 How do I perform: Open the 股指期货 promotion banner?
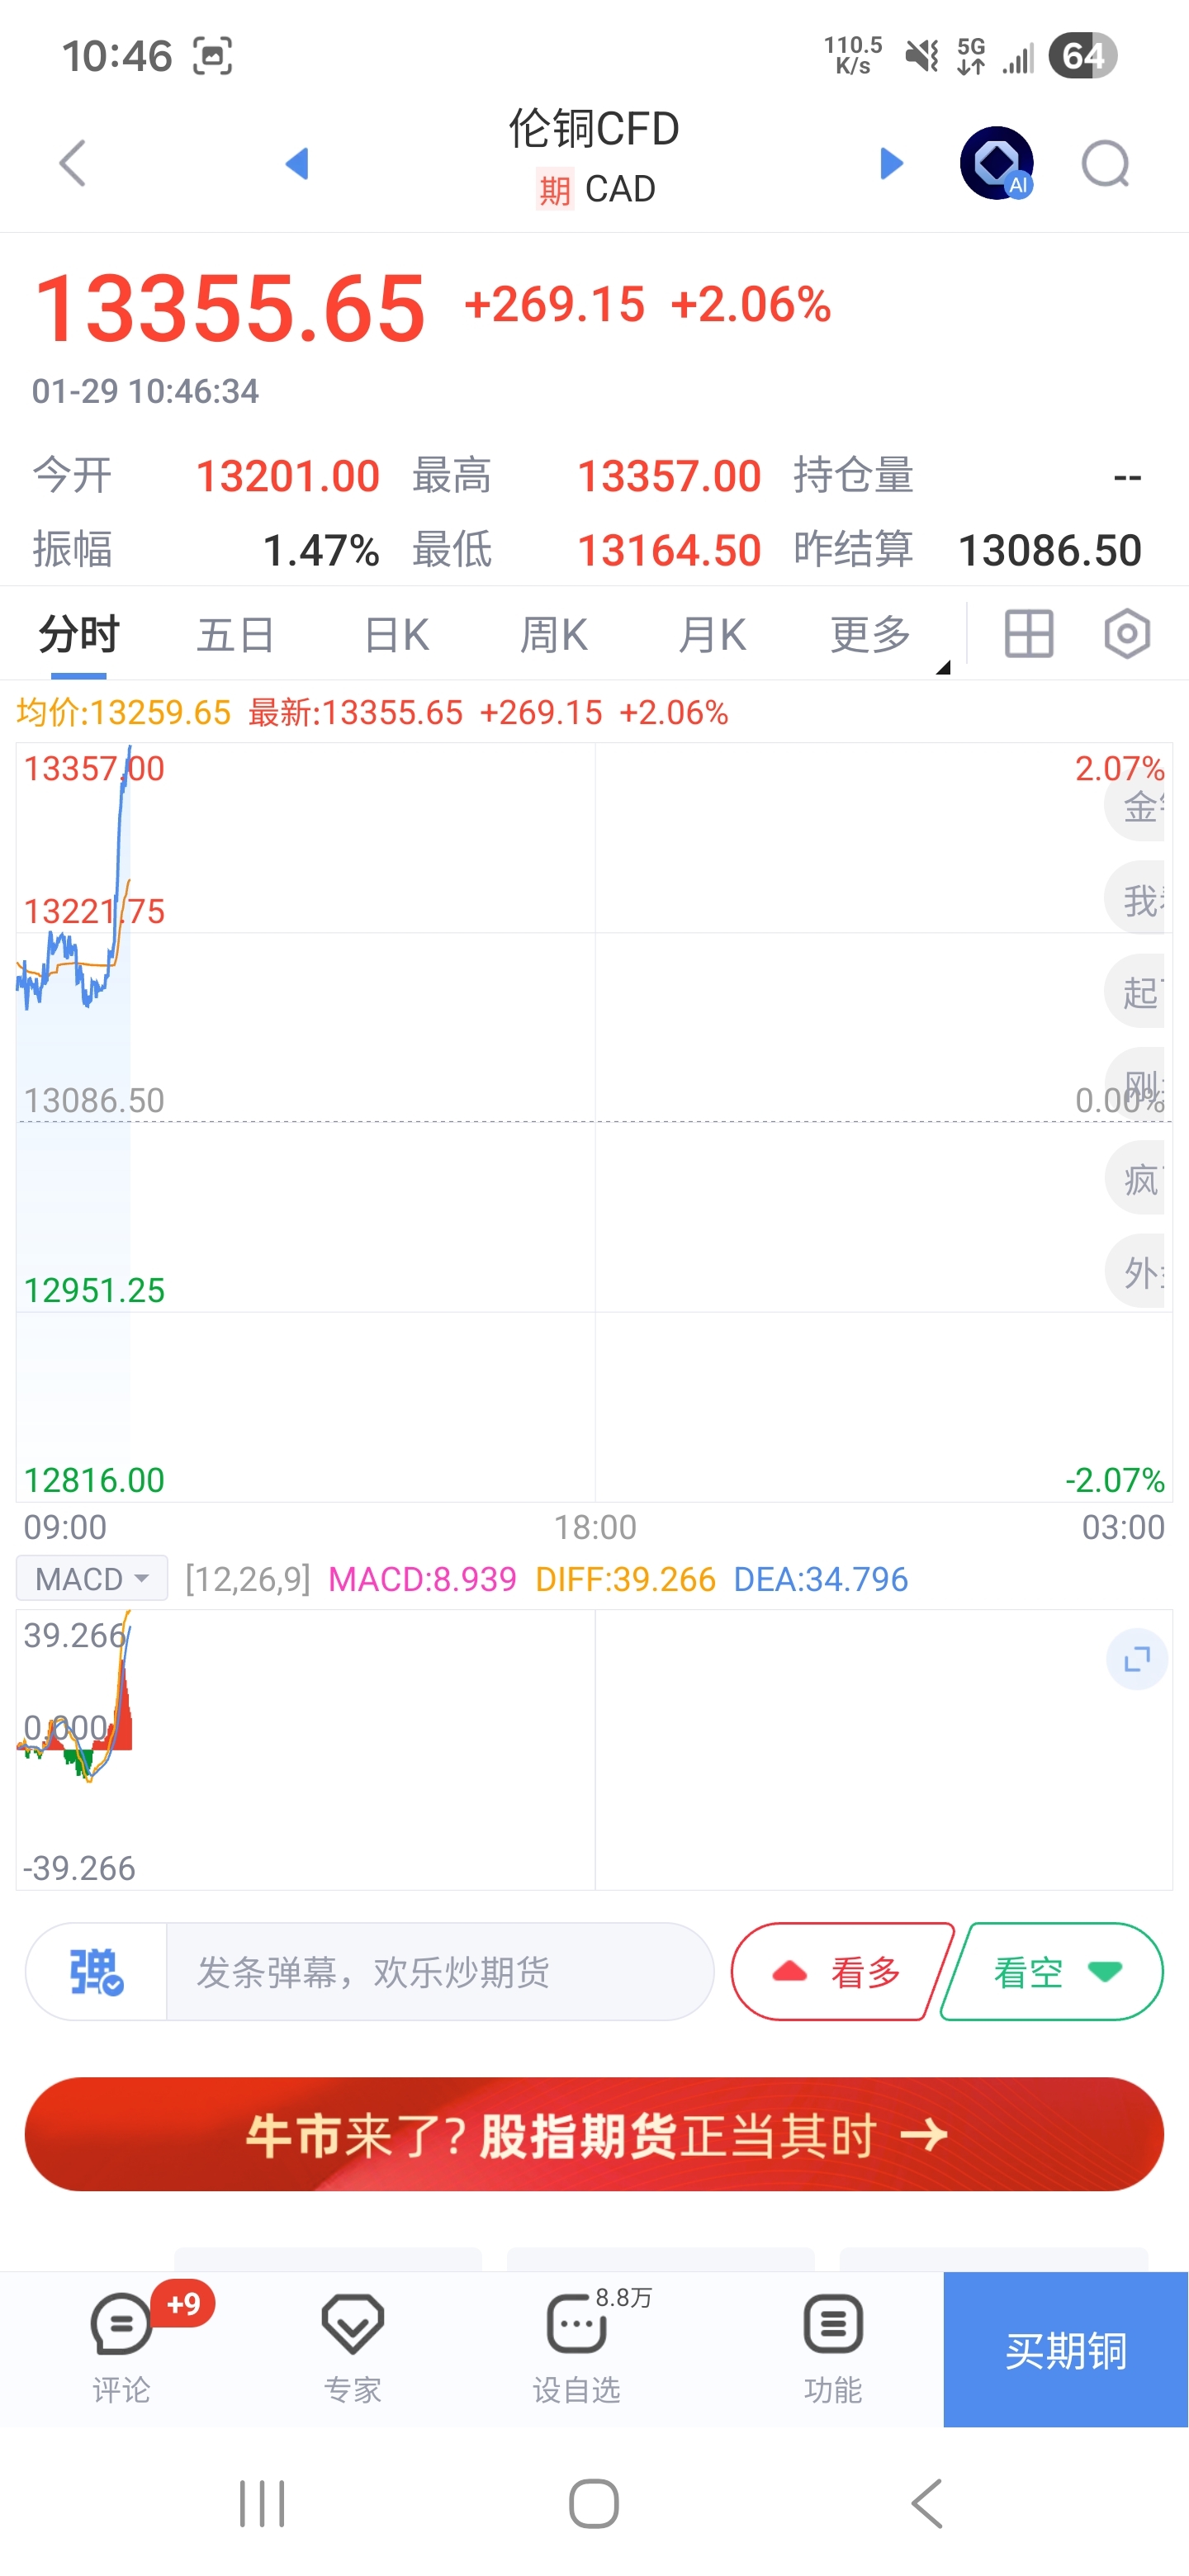(594, 2135)
